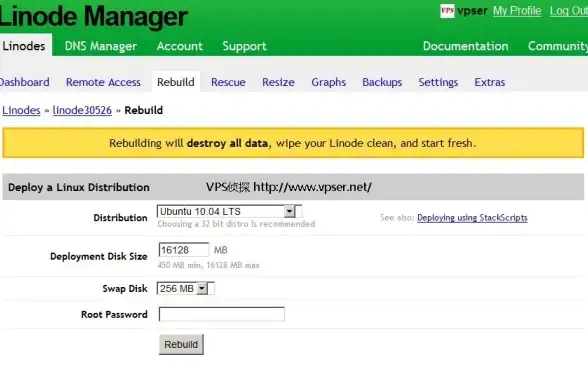The height and width of the screenshot is (374, 588).
Task: Open the Backups subtab
Action: point(382,82)
